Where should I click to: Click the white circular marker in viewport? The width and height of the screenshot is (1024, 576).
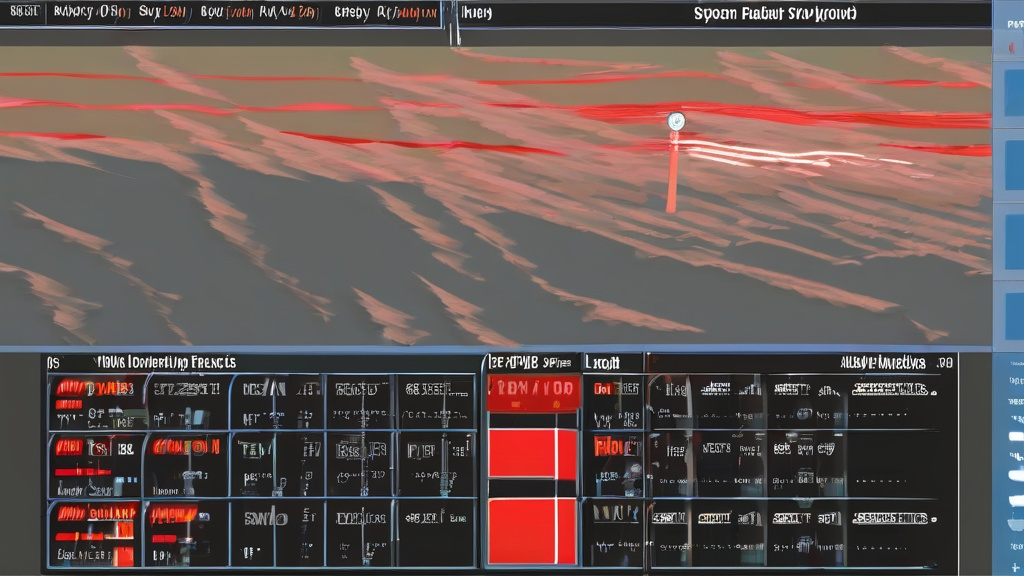tap(676, 122)
